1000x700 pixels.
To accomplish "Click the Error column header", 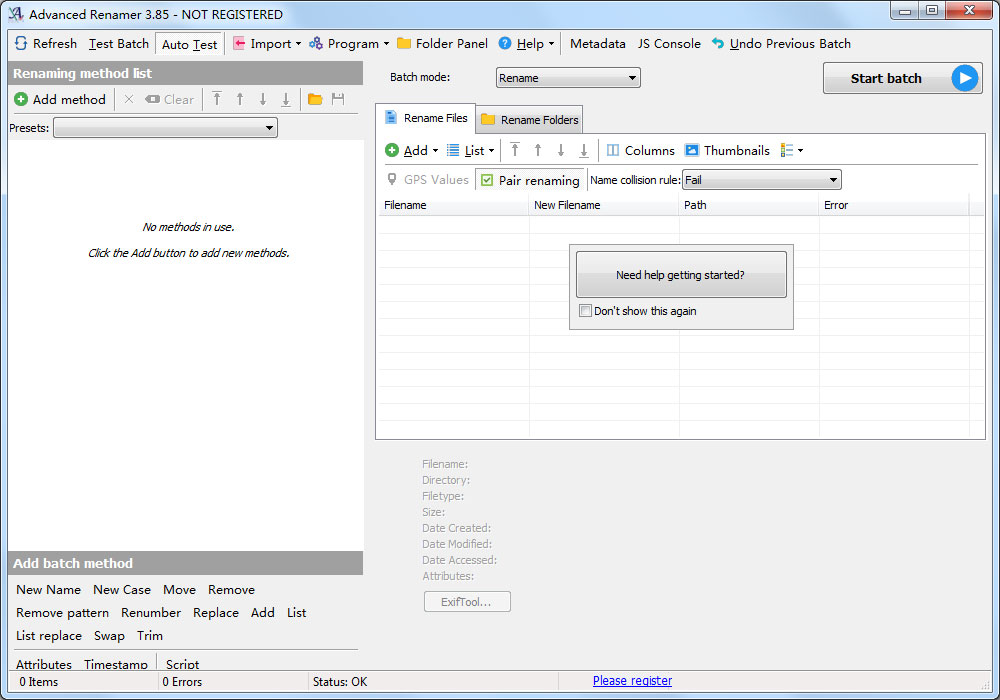I will [x=893, y=205].
